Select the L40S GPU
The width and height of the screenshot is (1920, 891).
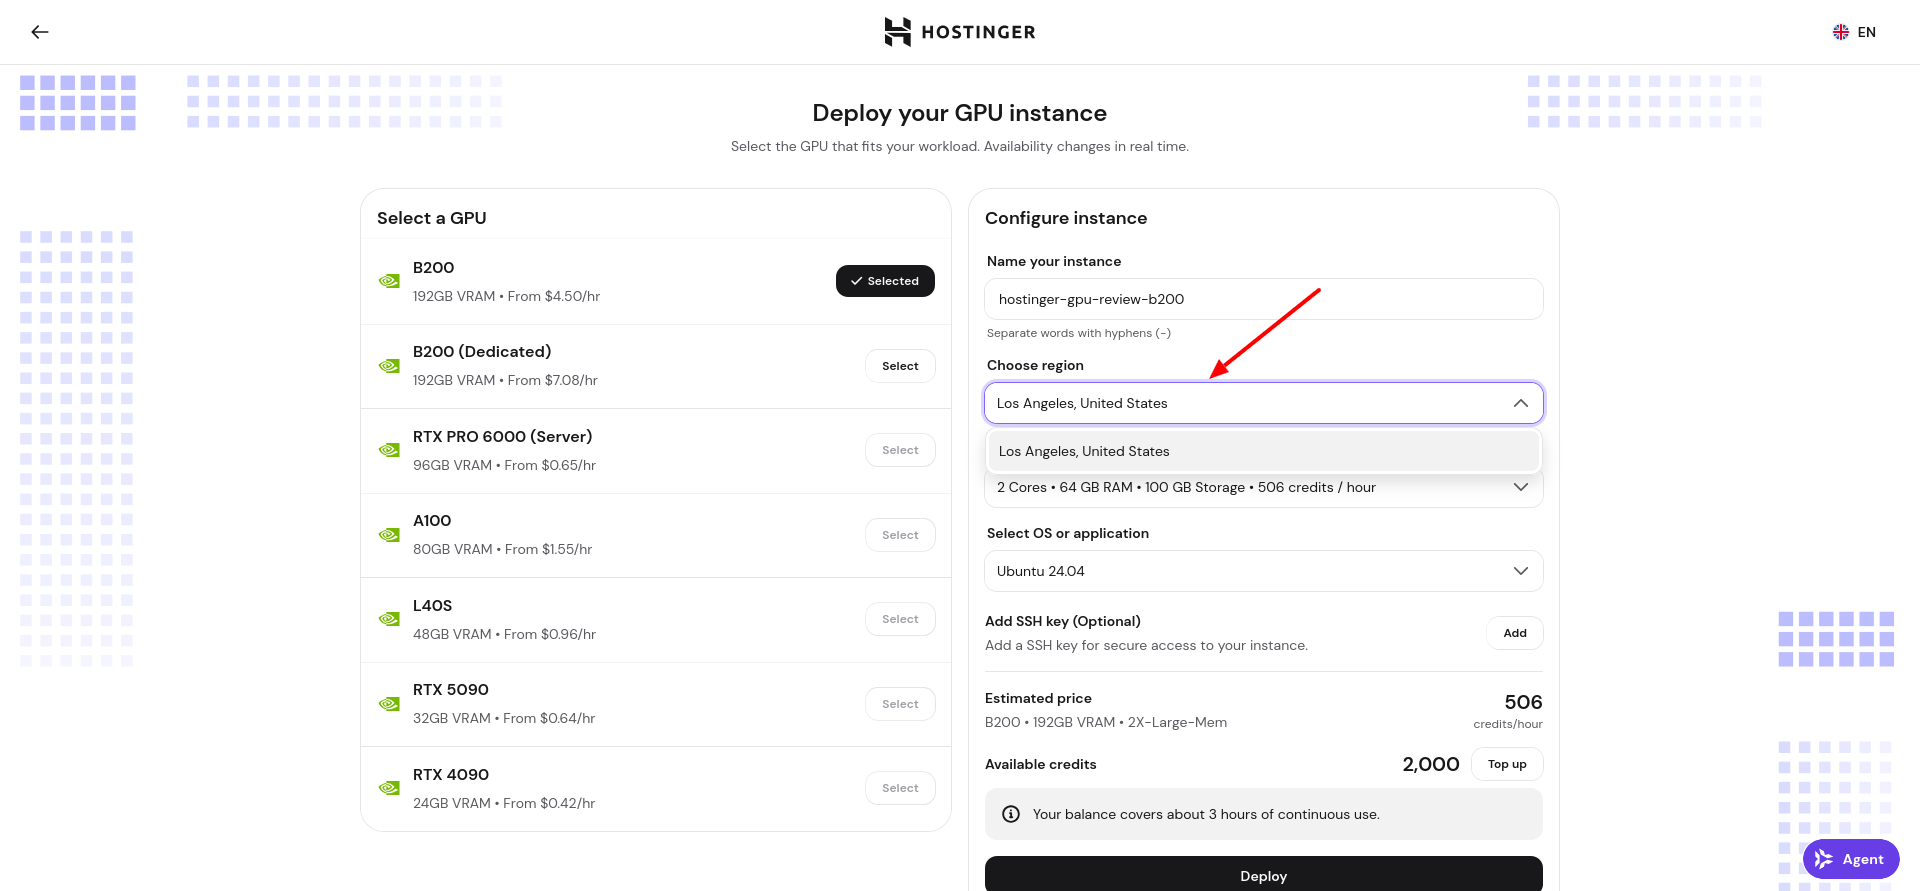[900, 619]
